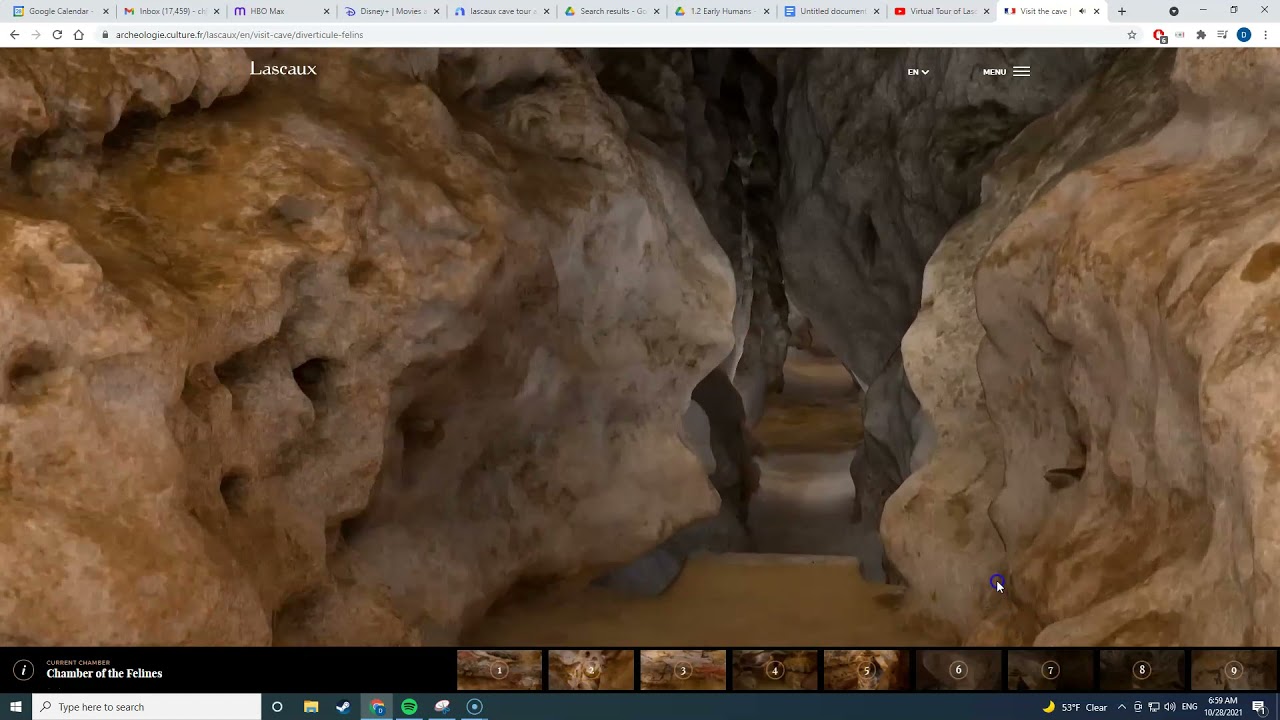Open a new browser tab
This screenshot has width=1280, height=720.
(x=1121, y=11)
